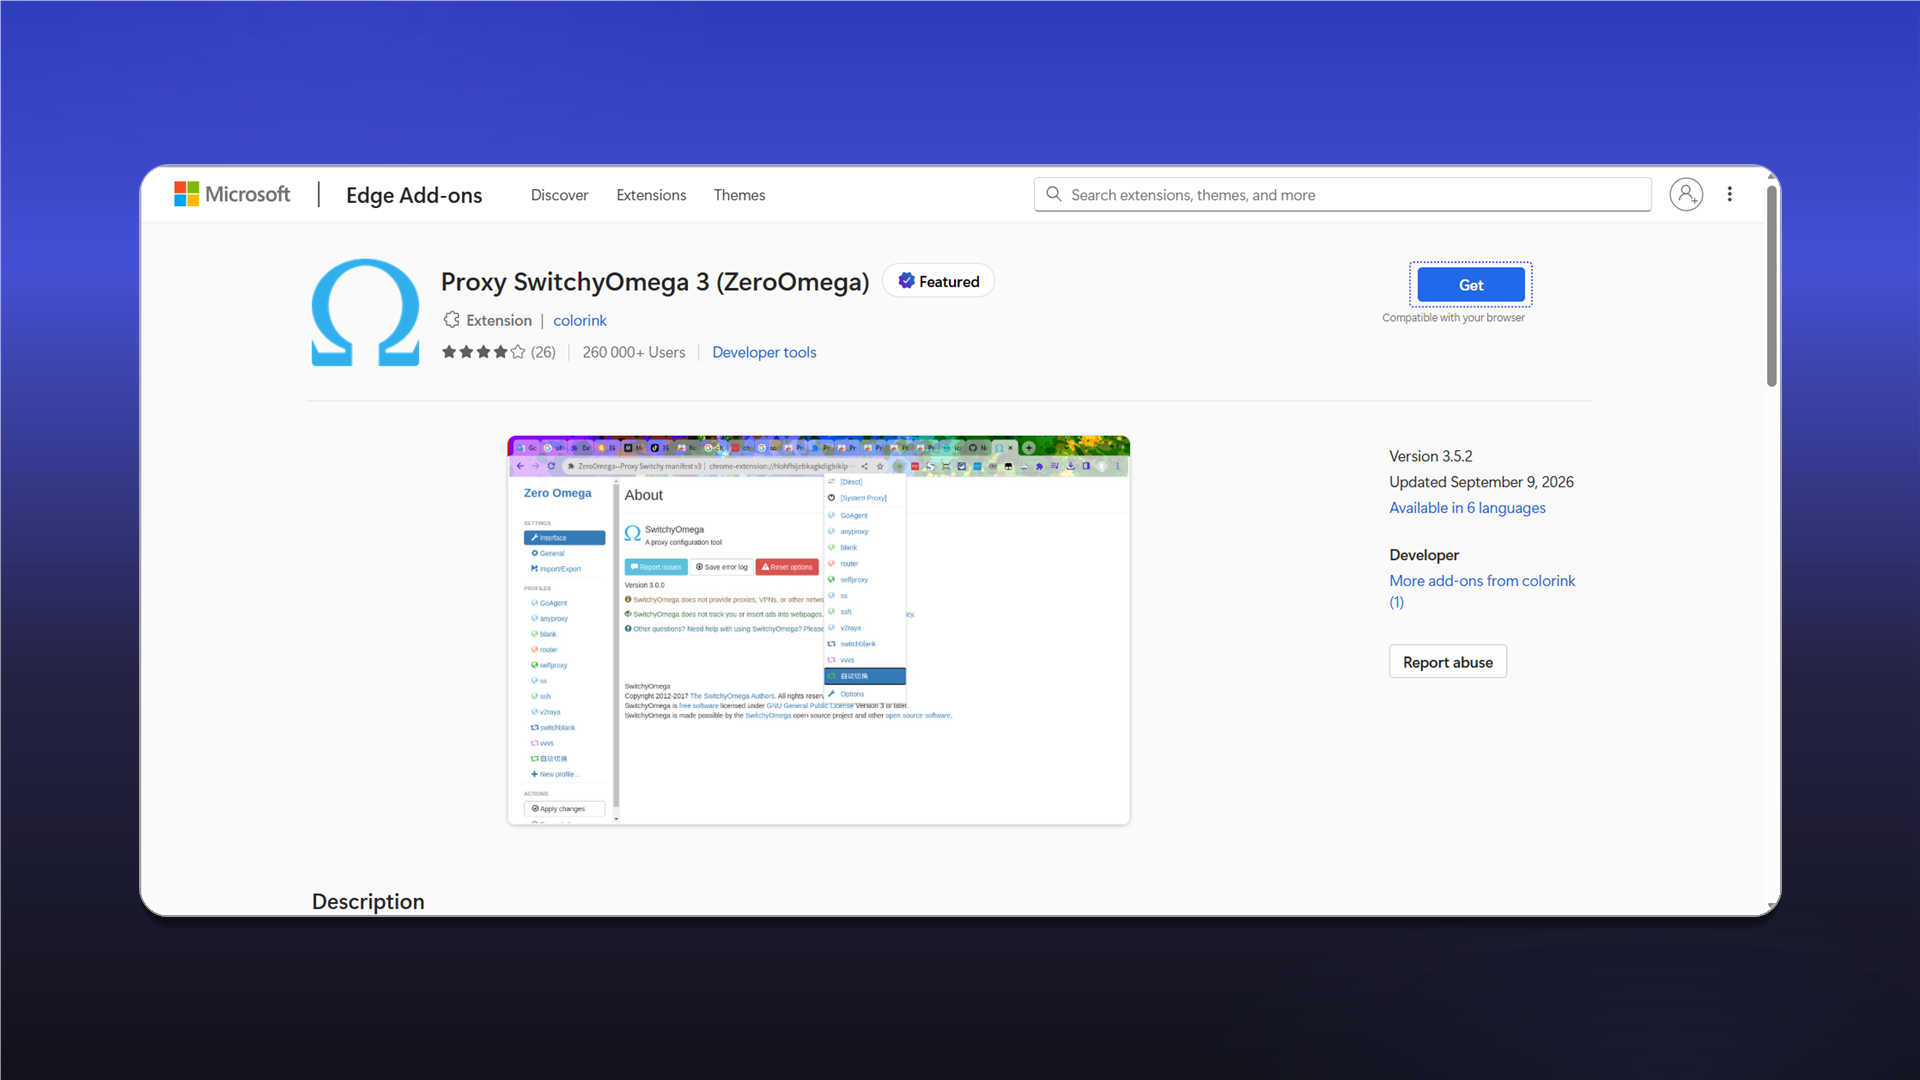The image size is (1920, 1080).
Task: Click the extension title Proxy SwitchyOmega 3
Action: pyautogui.click(x=655, y=282)
